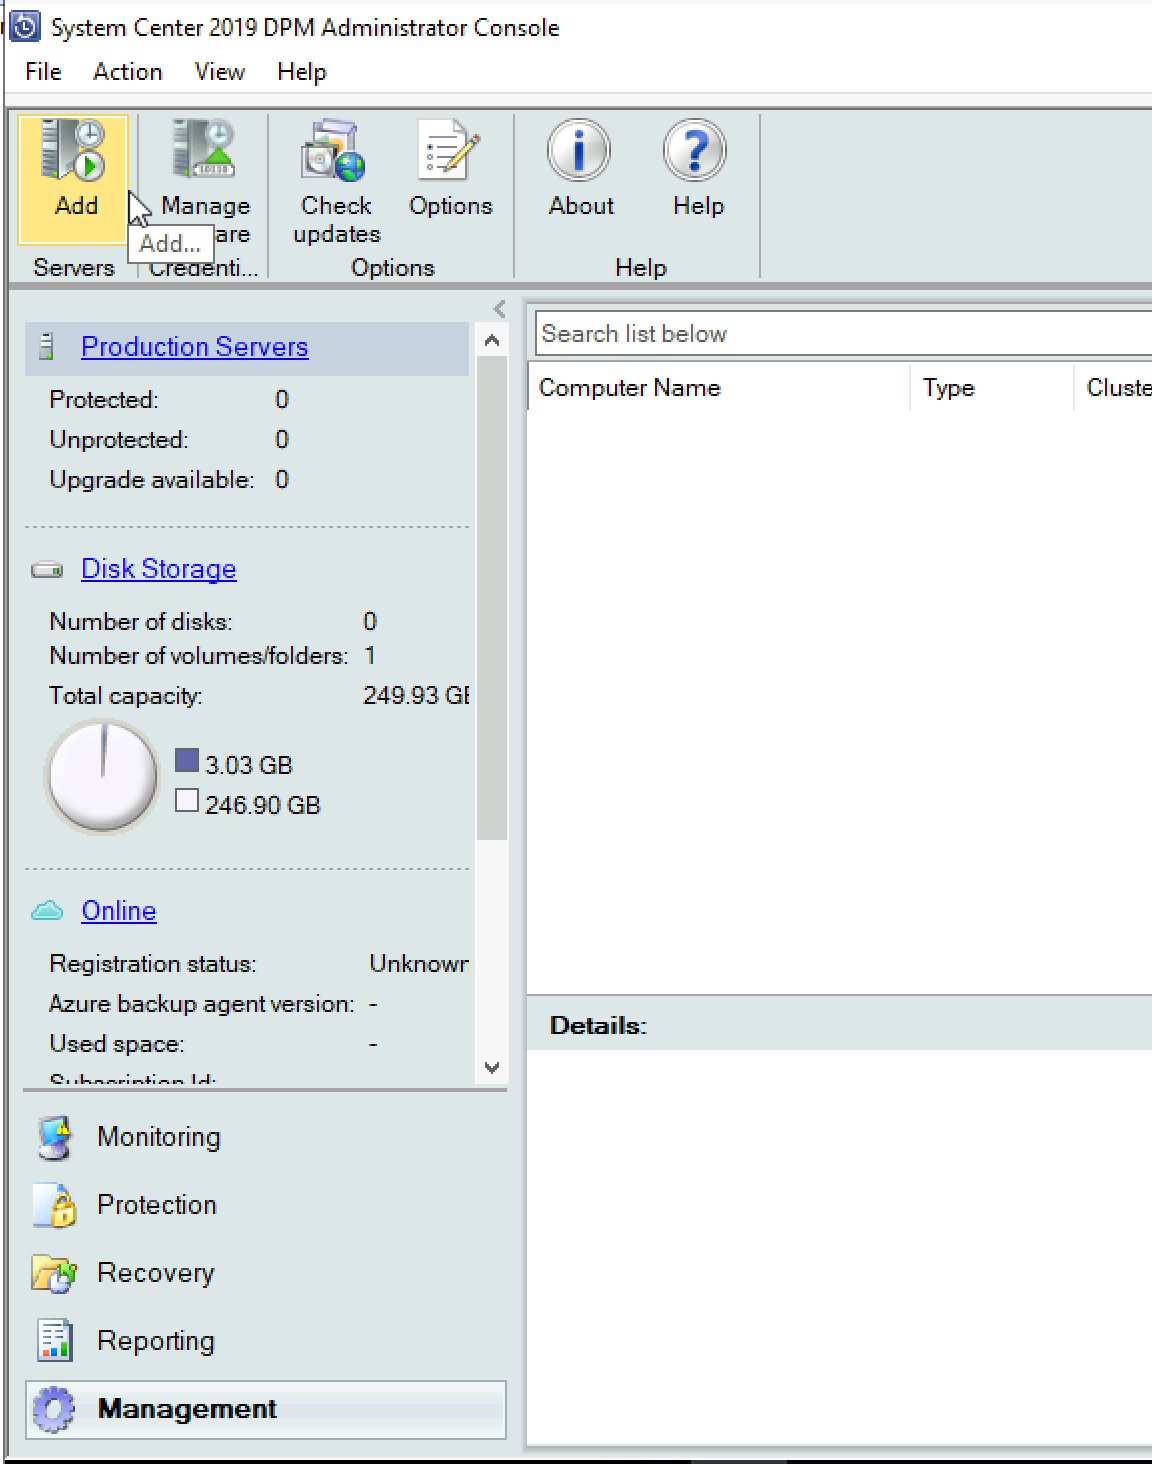Open the Options ribbon icon
This screenshot has height=1464, width=1152.
tap(449, 151)
